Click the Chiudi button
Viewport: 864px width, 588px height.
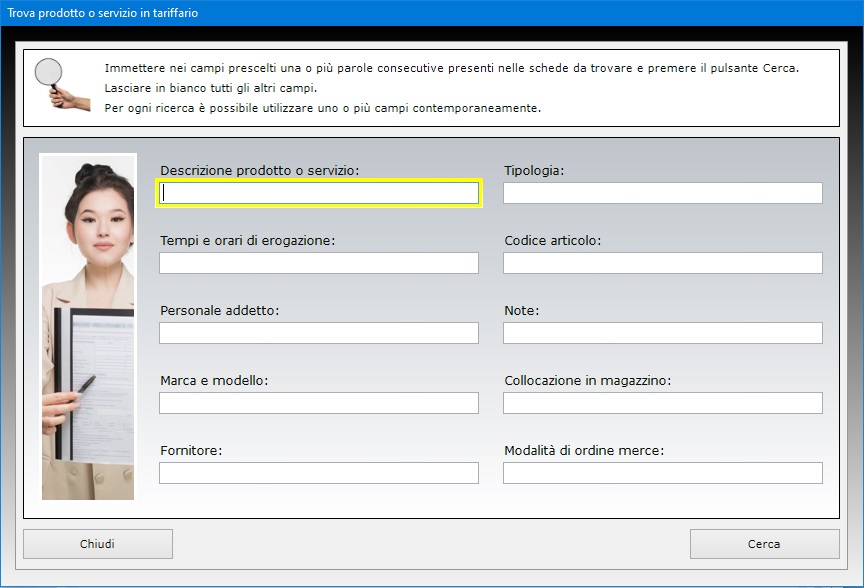click(98, 544)
